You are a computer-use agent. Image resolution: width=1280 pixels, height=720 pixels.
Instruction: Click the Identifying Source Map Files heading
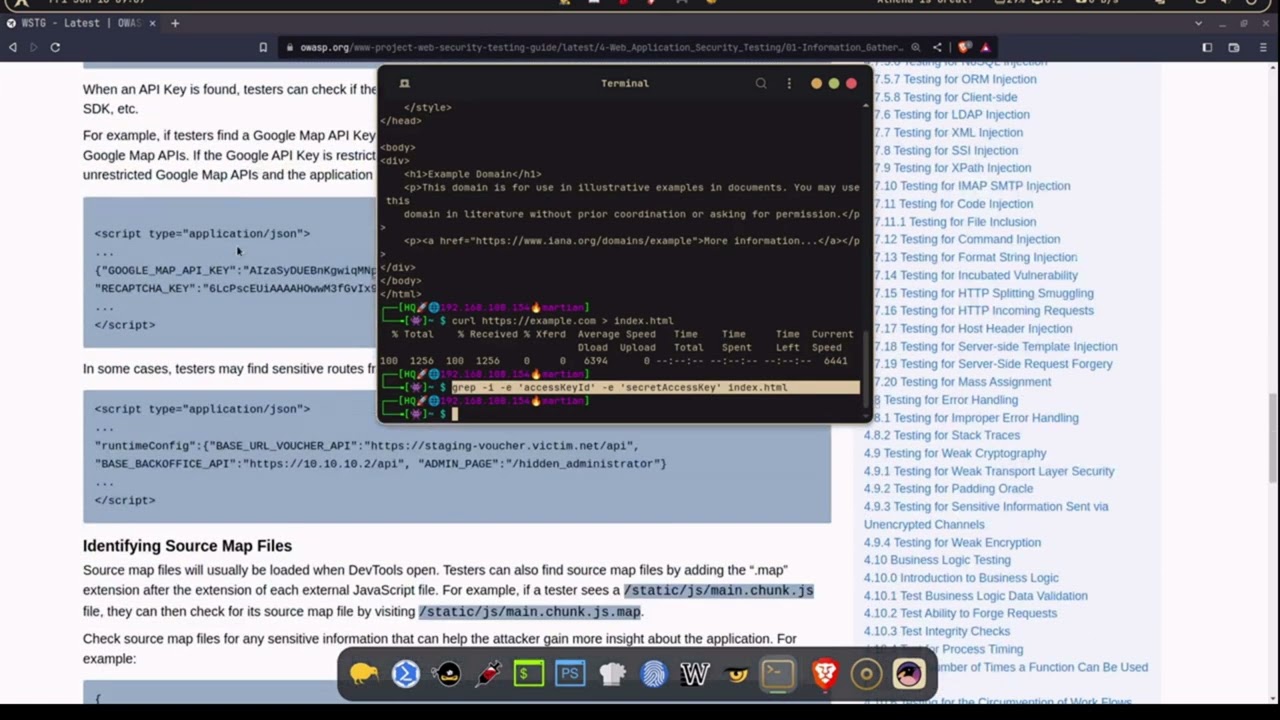pyautogui.click(x=187, y=546)
